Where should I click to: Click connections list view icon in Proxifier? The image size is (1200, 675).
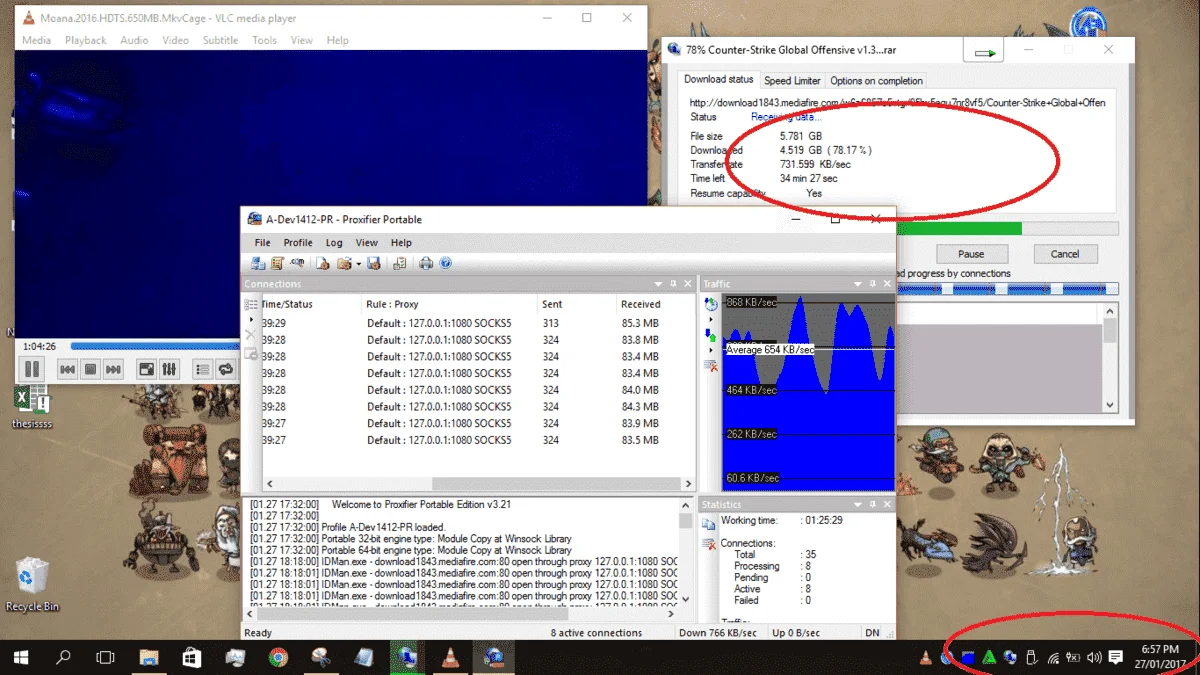(x=251, y=304)
